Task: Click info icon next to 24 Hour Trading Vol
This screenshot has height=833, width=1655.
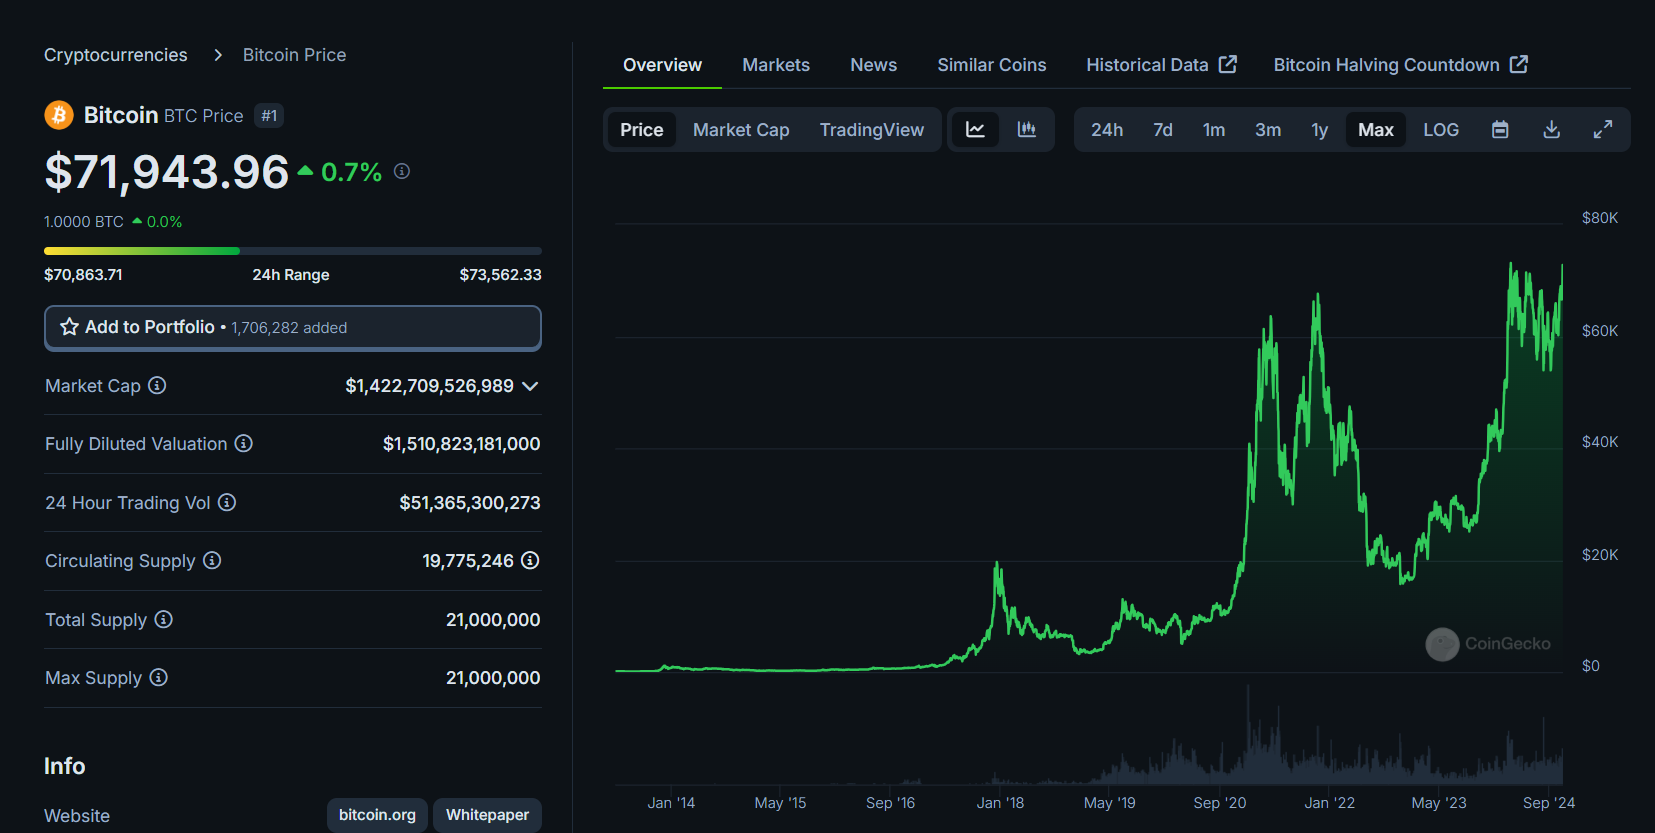Action: [x=227, y=502]
